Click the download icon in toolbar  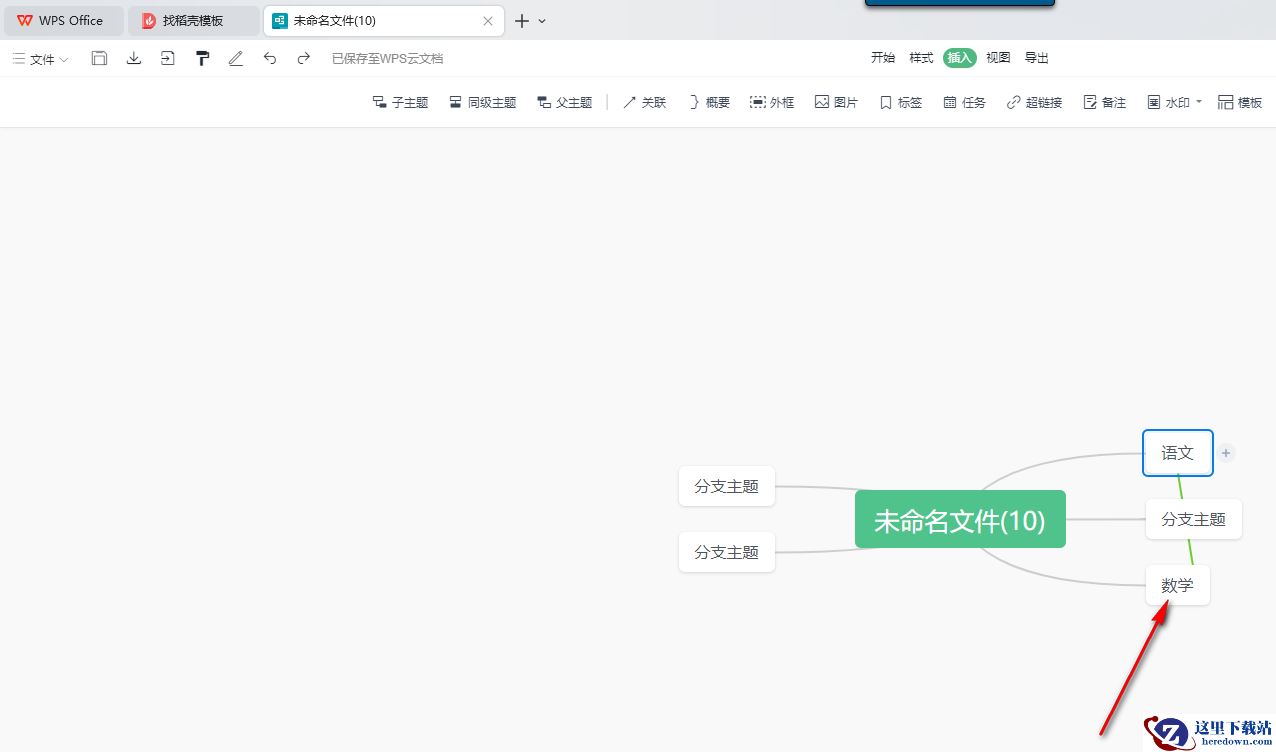point(133,58)
